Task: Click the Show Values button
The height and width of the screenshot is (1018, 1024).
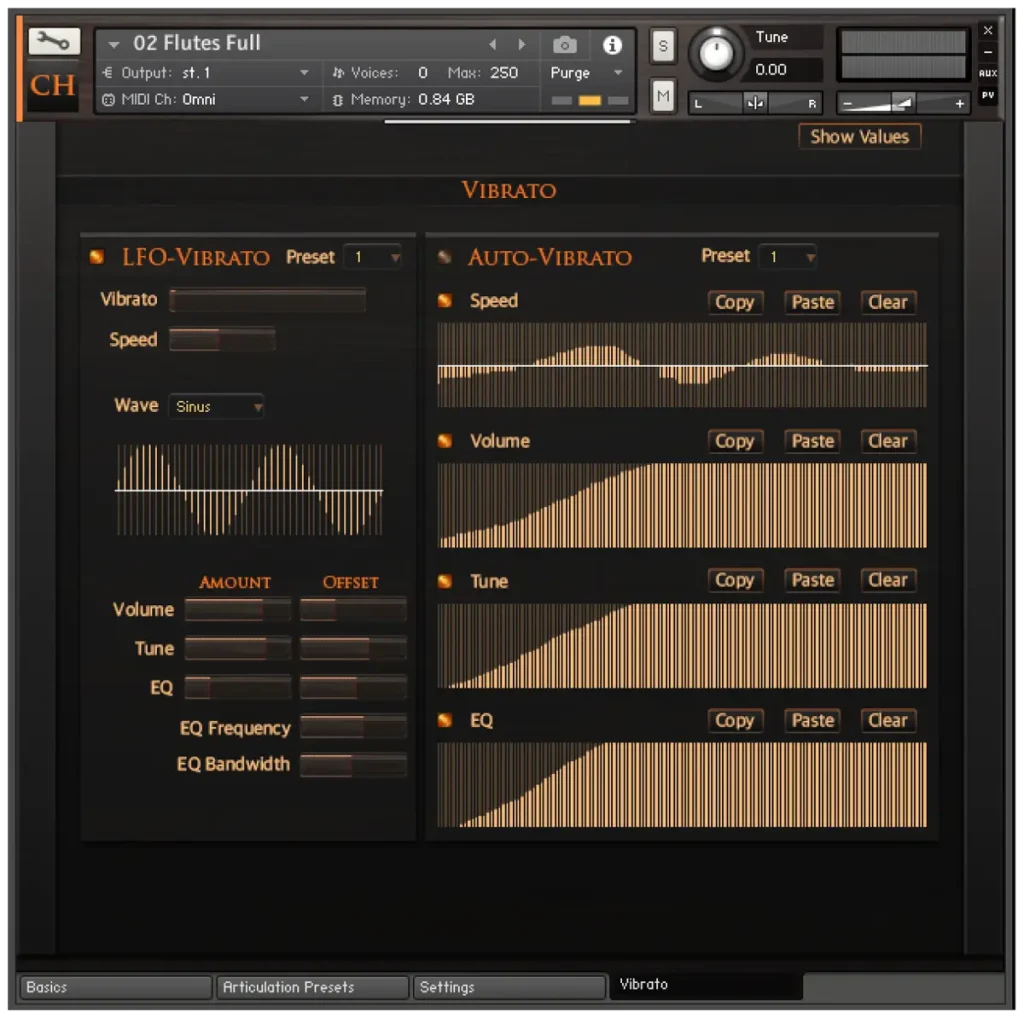Action: 859,137
